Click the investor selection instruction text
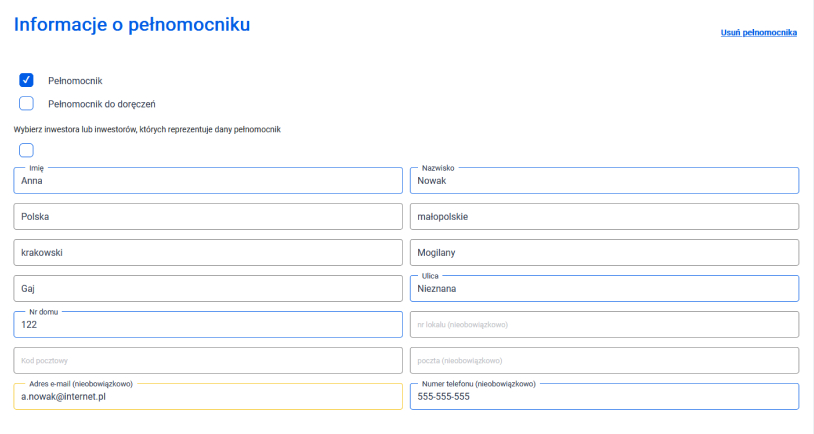This screenshot has height=434, width=814. pos(147,129)
